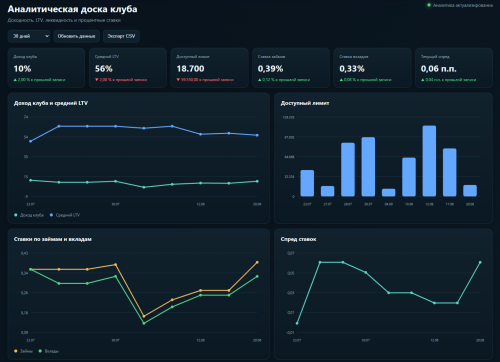Click the red down arrow under 18.700
500x362 pixels.
click(x=178, y=80)
